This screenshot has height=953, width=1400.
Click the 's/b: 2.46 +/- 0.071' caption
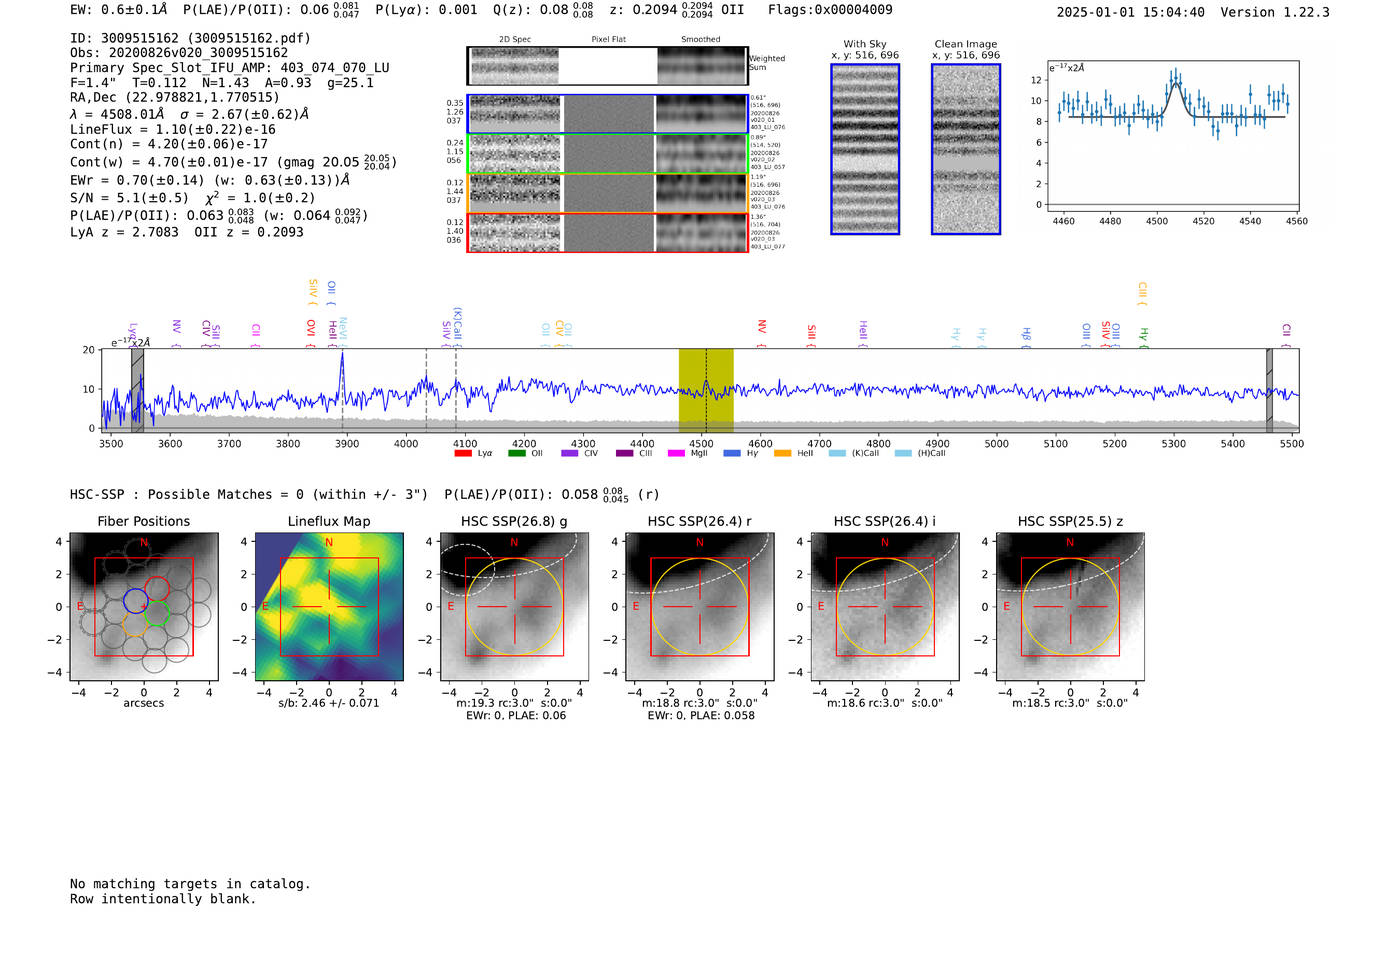[x=329, y=703]
